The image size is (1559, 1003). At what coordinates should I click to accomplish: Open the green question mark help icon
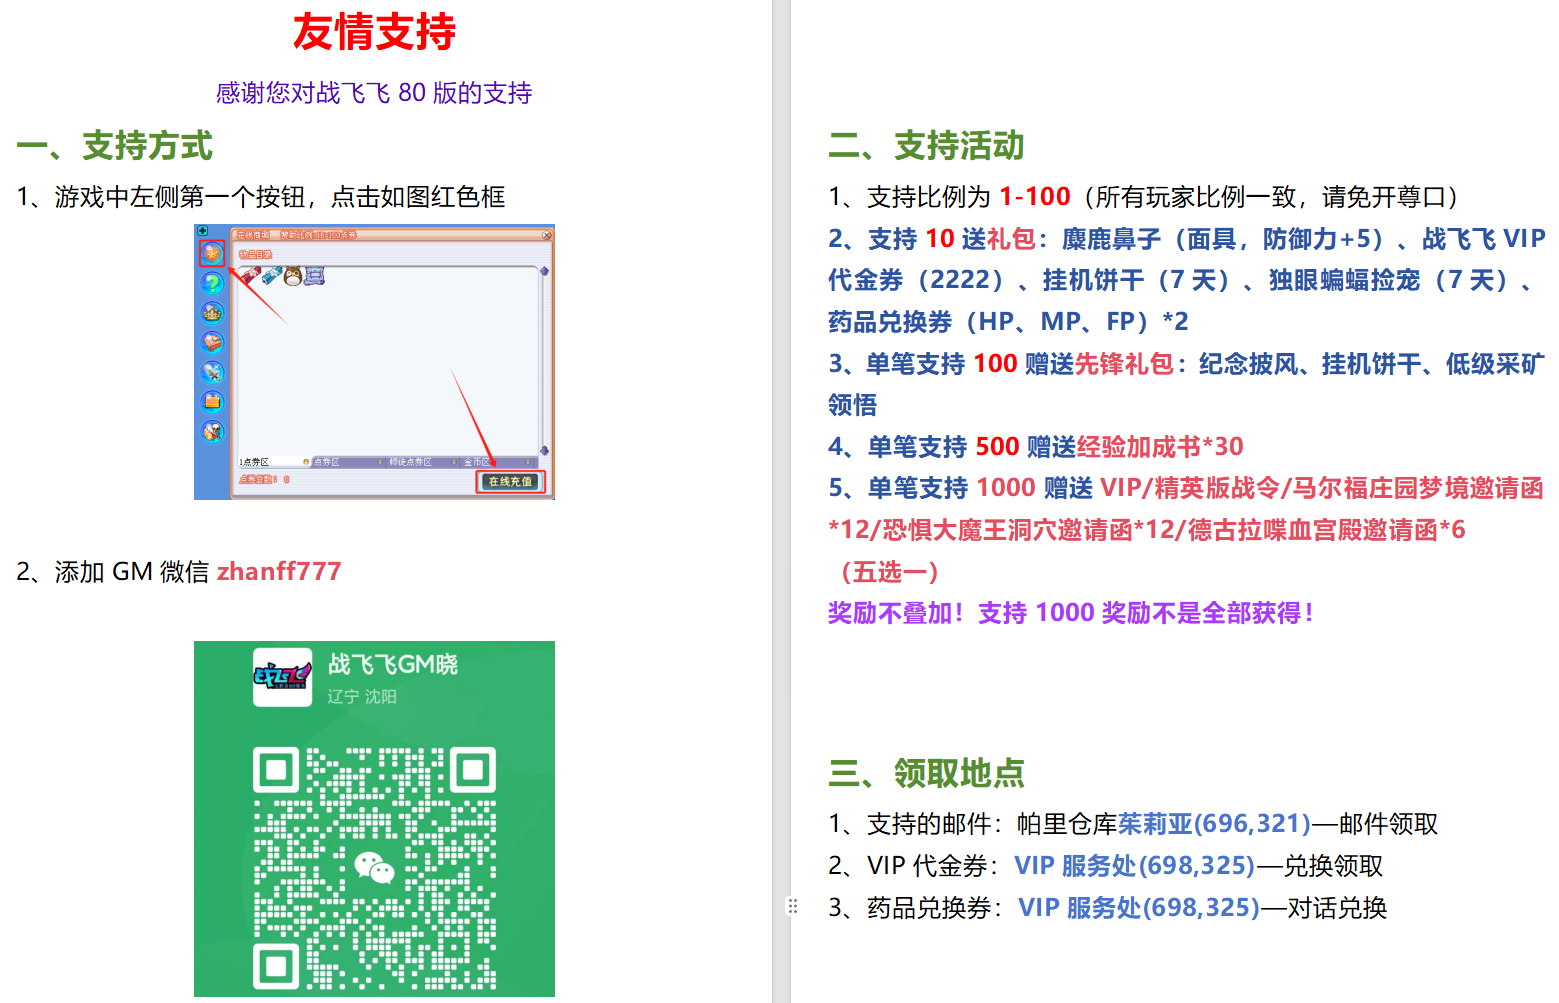212,283
